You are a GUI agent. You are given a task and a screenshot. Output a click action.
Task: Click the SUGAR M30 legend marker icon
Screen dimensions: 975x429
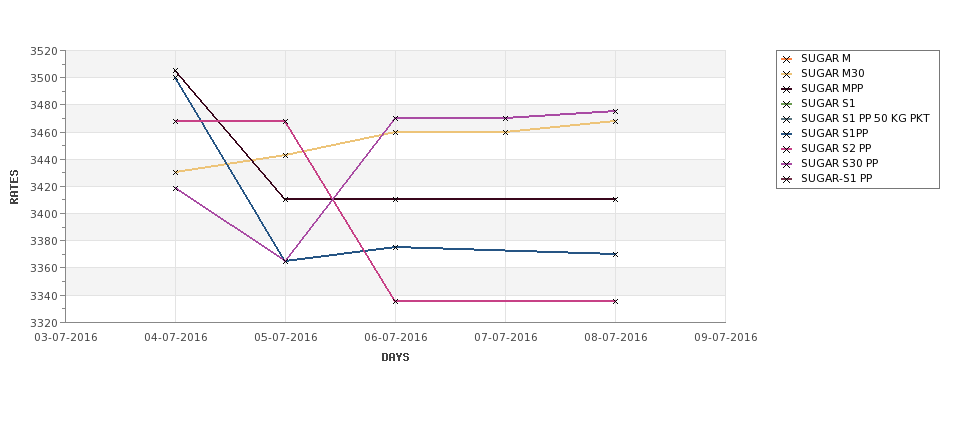click(x=787, y=74)
